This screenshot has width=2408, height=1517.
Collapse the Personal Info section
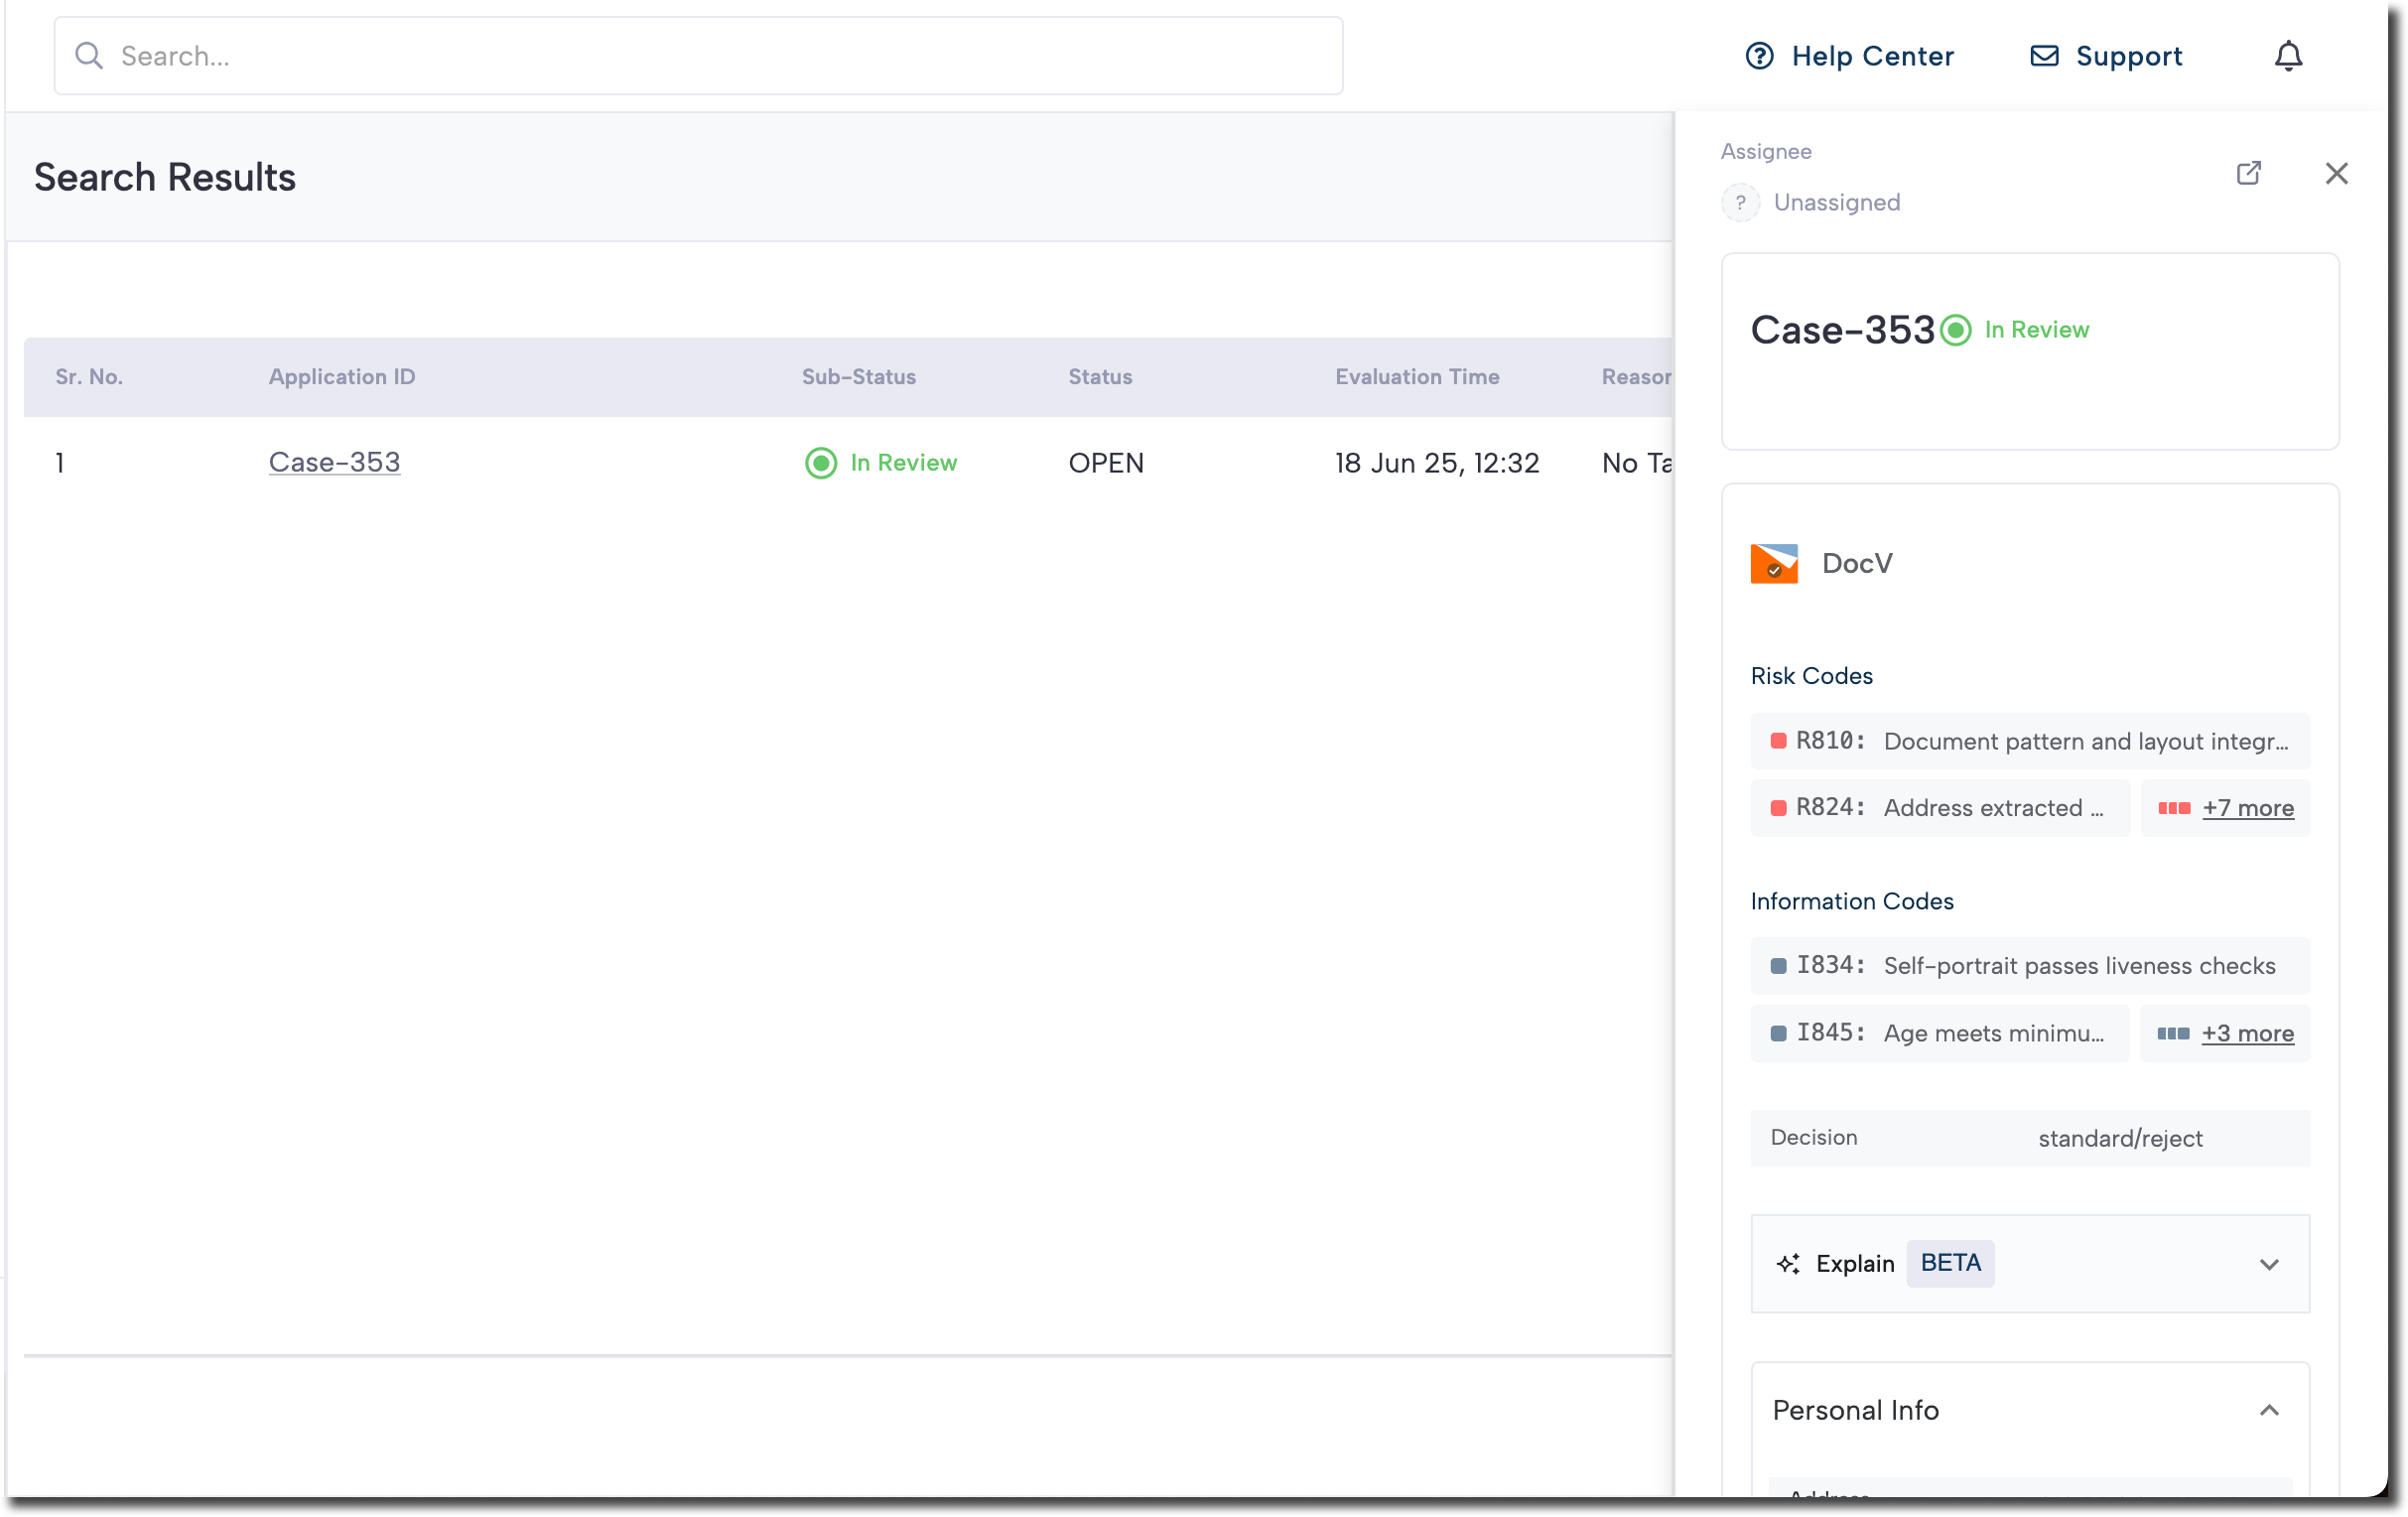pyautogui.click(x=2269, y=1410)
